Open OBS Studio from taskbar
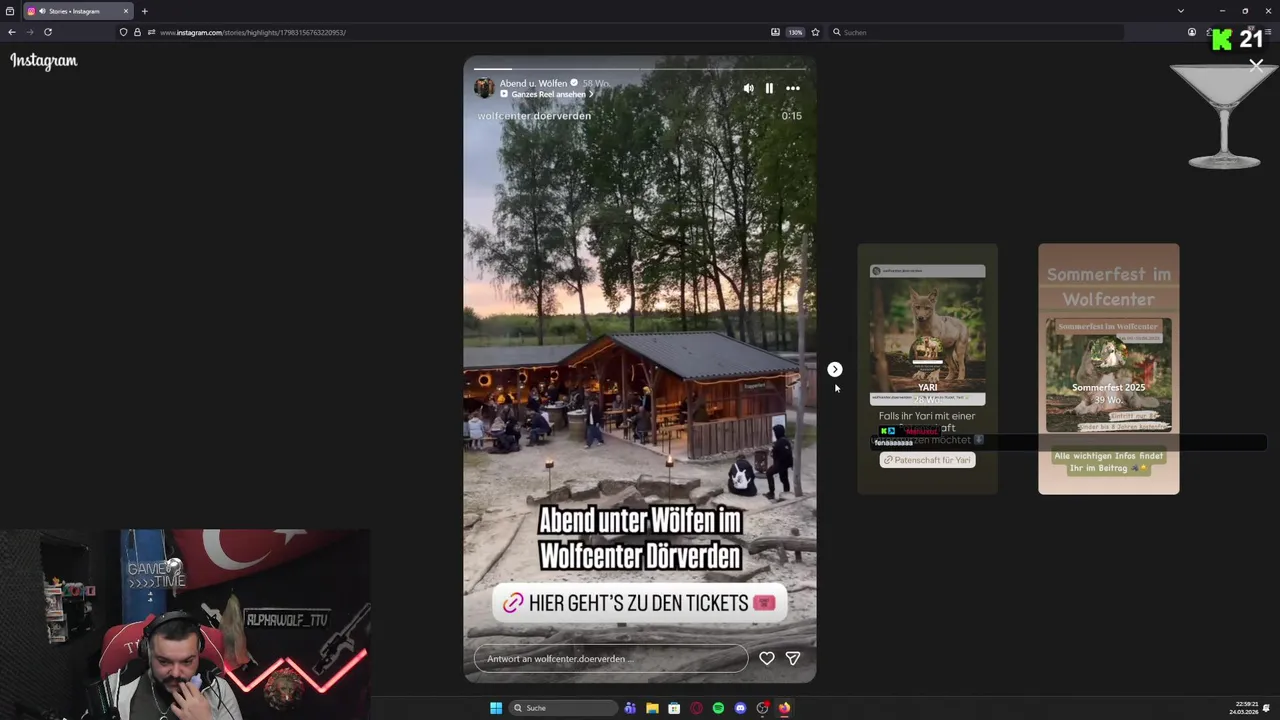1280x720 pixels. click(762, 708)
